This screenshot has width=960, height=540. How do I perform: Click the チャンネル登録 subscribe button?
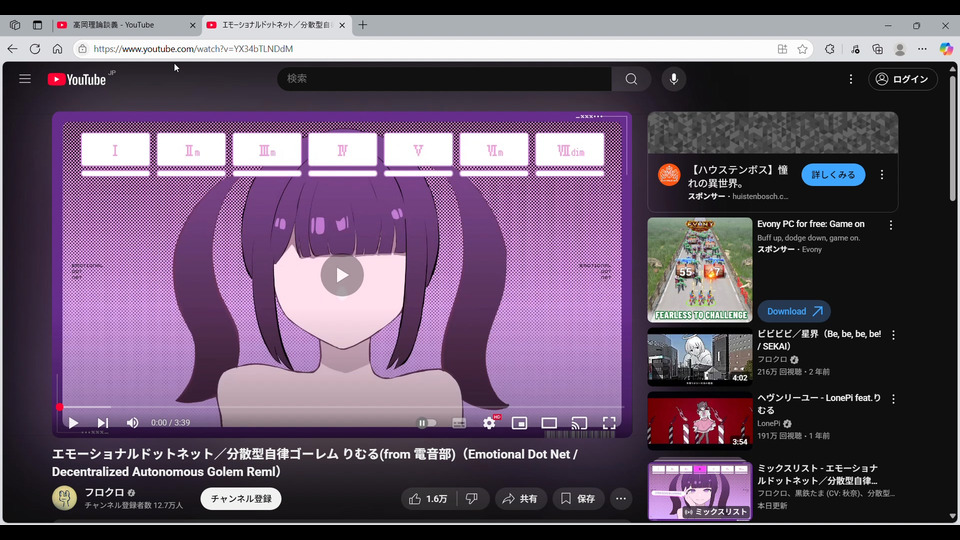[241, 498]
